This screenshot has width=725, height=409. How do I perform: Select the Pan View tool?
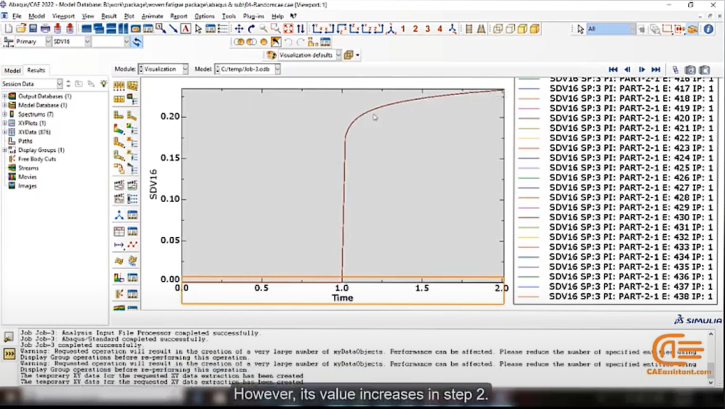[239, 29]
